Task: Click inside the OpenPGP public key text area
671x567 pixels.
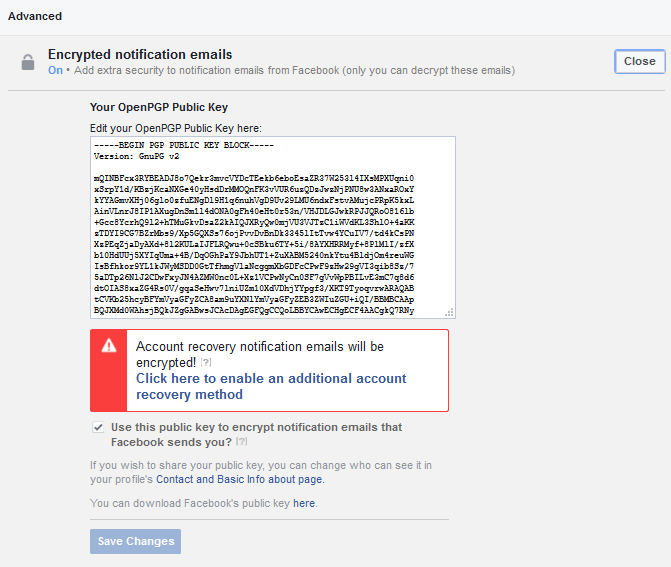Action: tap(273, 228)
